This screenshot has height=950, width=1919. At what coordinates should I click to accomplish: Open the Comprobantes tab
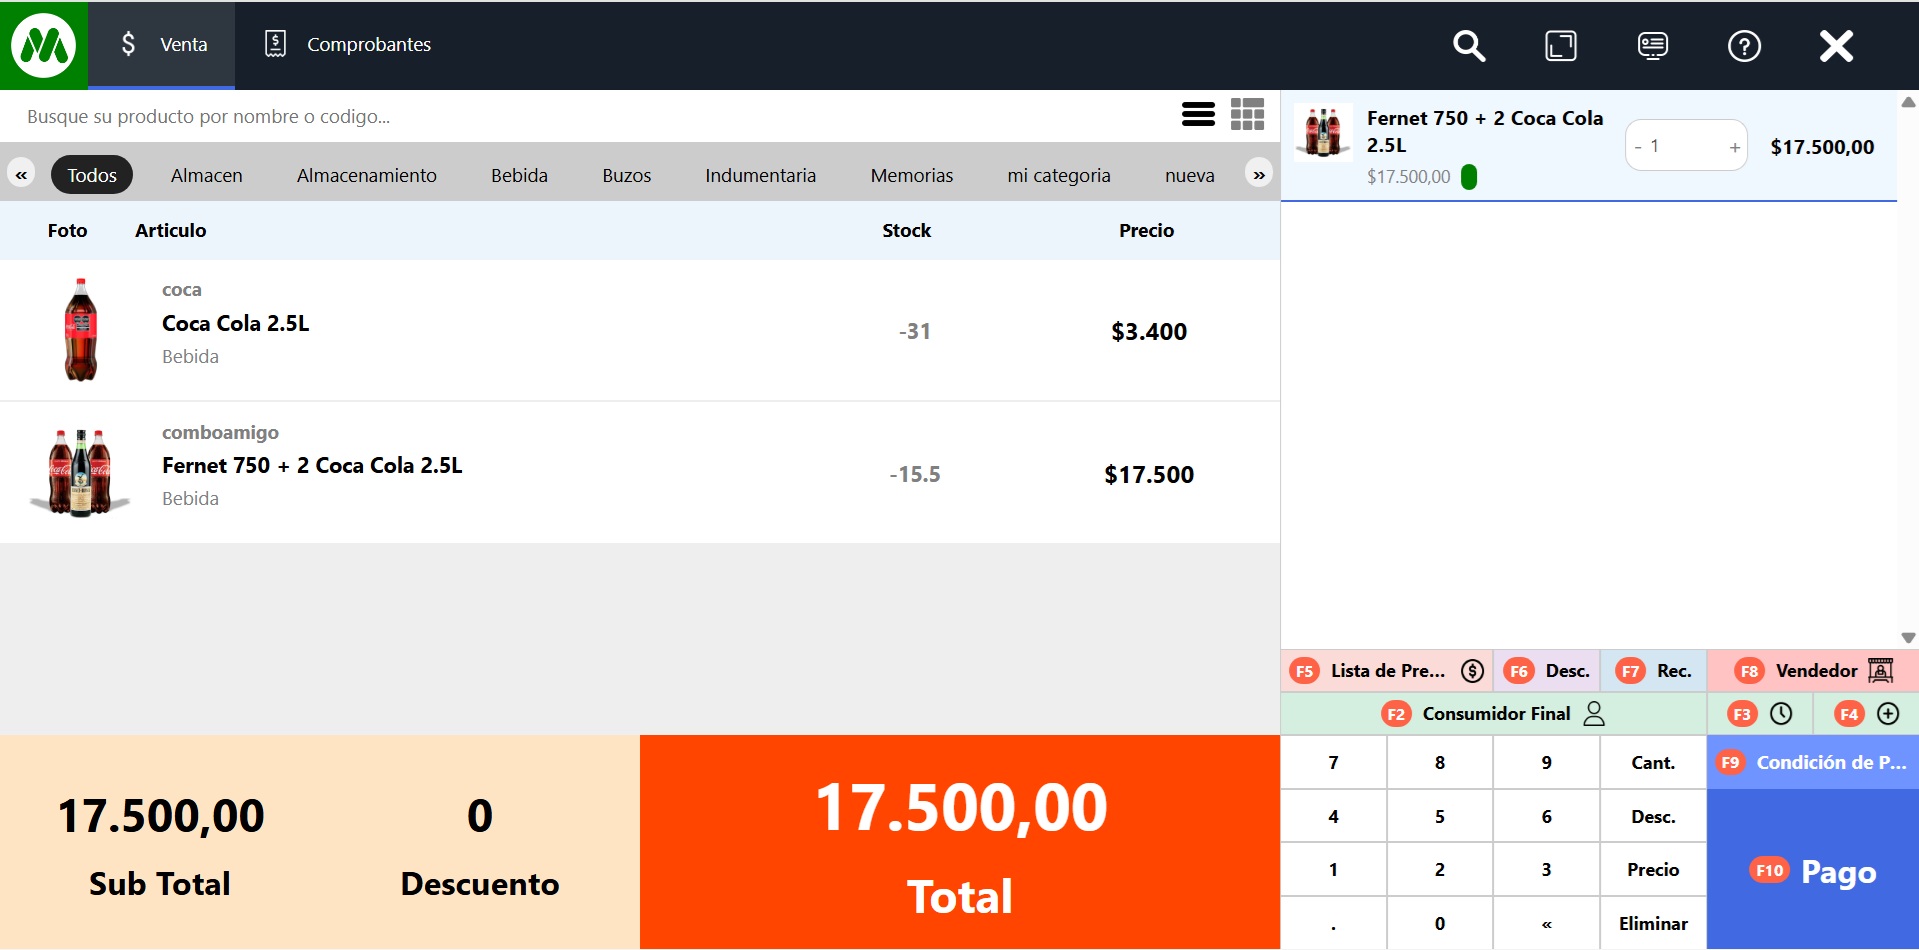tap(348, 45)
